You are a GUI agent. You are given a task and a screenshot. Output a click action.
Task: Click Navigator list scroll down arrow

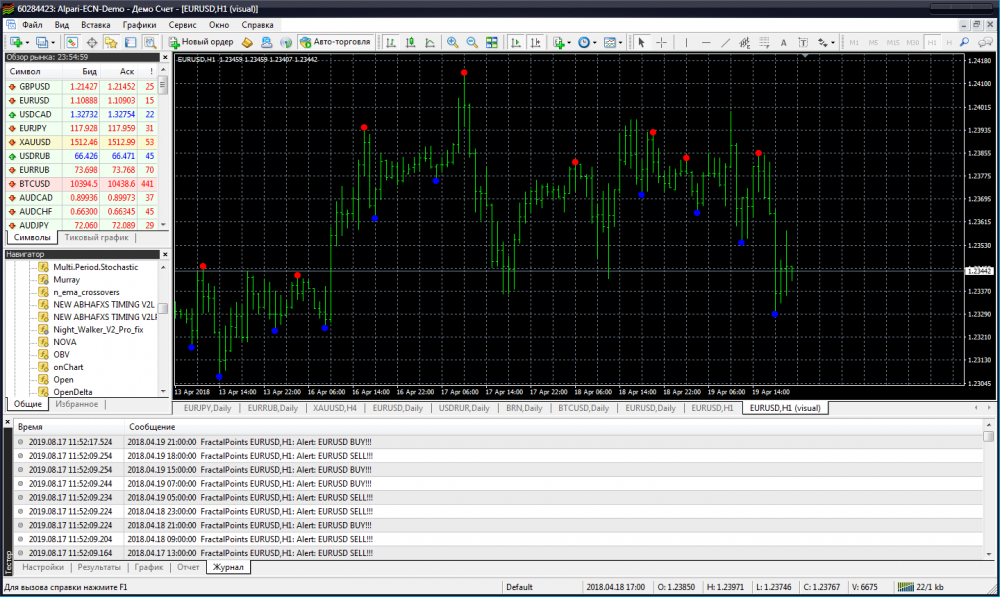(163, 391)
